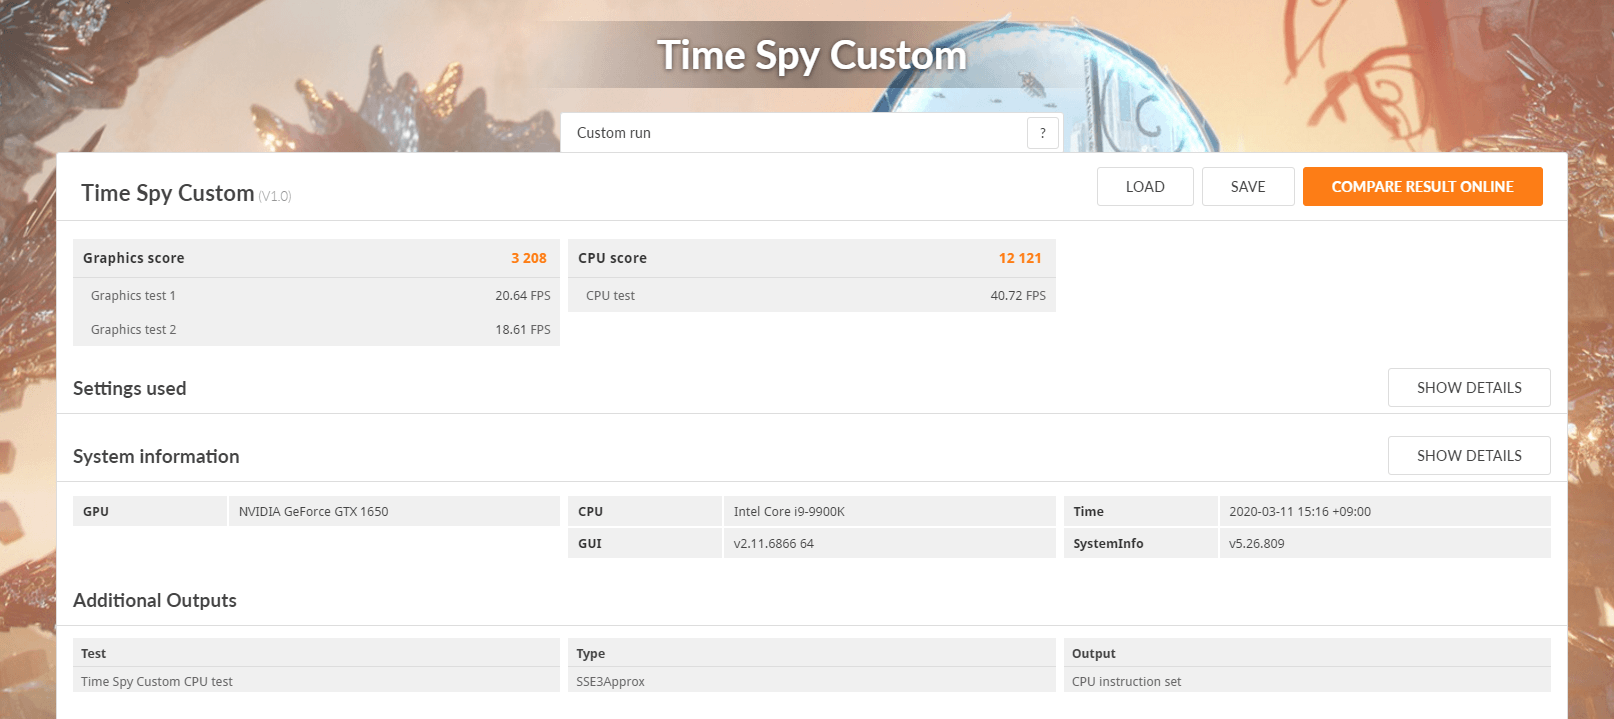
Task: Click Intel Core i9-9900K text
Action: click(x=789, y=511)
